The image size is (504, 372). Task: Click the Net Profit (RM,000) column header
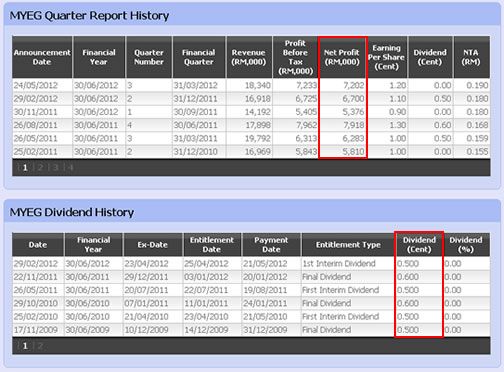coord(342,57)
